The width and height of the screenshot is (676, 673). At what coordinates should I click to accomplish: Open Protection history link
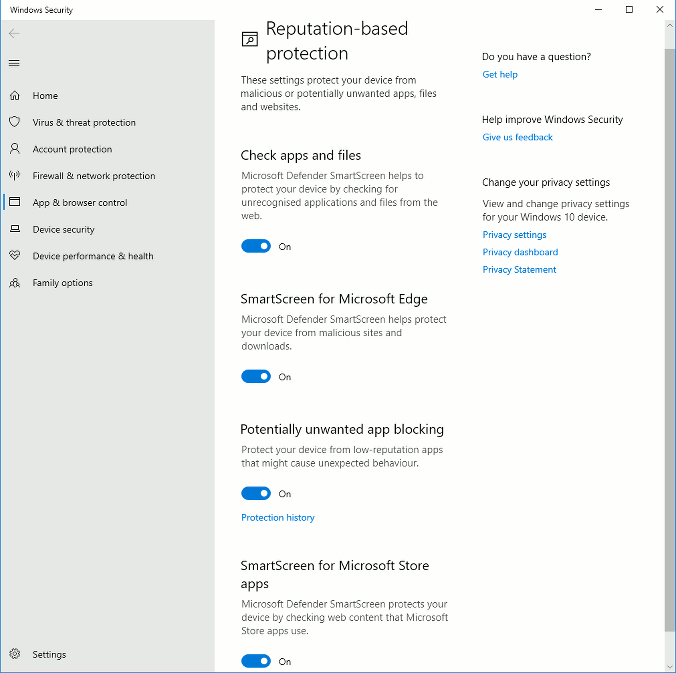[x=278, y=517]
